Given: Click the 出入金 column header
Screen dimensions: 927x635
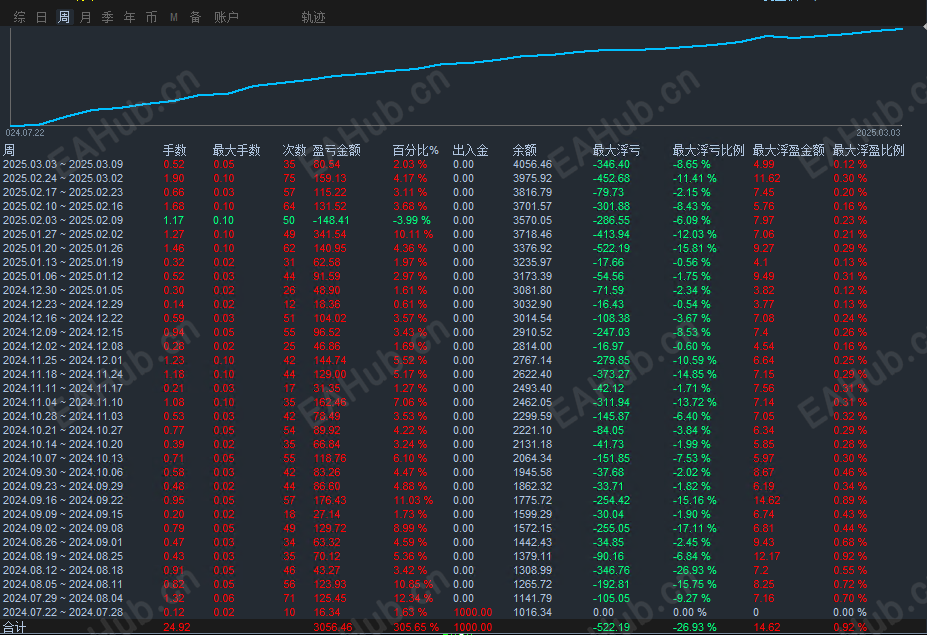Looking at the screenshot, I should coord(471,150).
